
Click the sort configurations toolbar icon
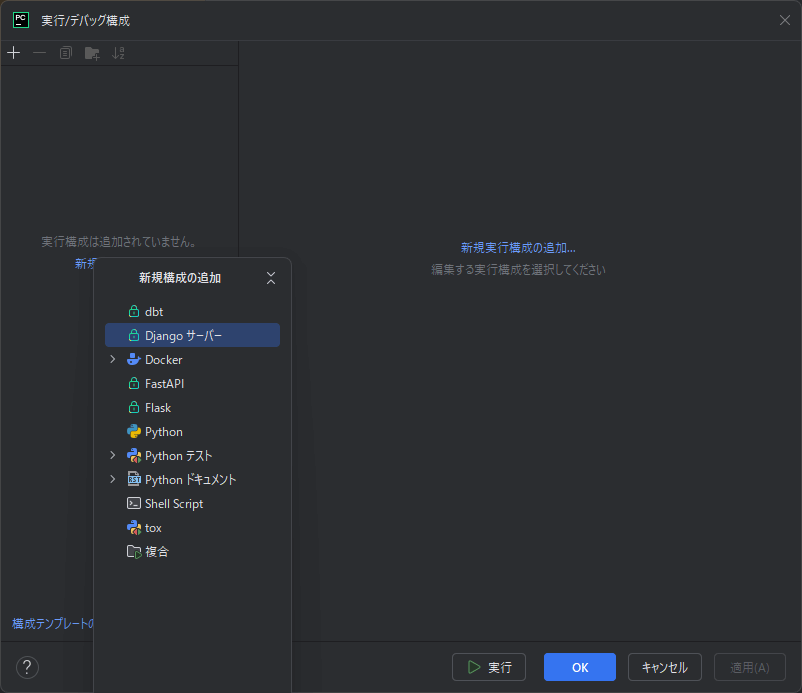[x=119, y=53]
